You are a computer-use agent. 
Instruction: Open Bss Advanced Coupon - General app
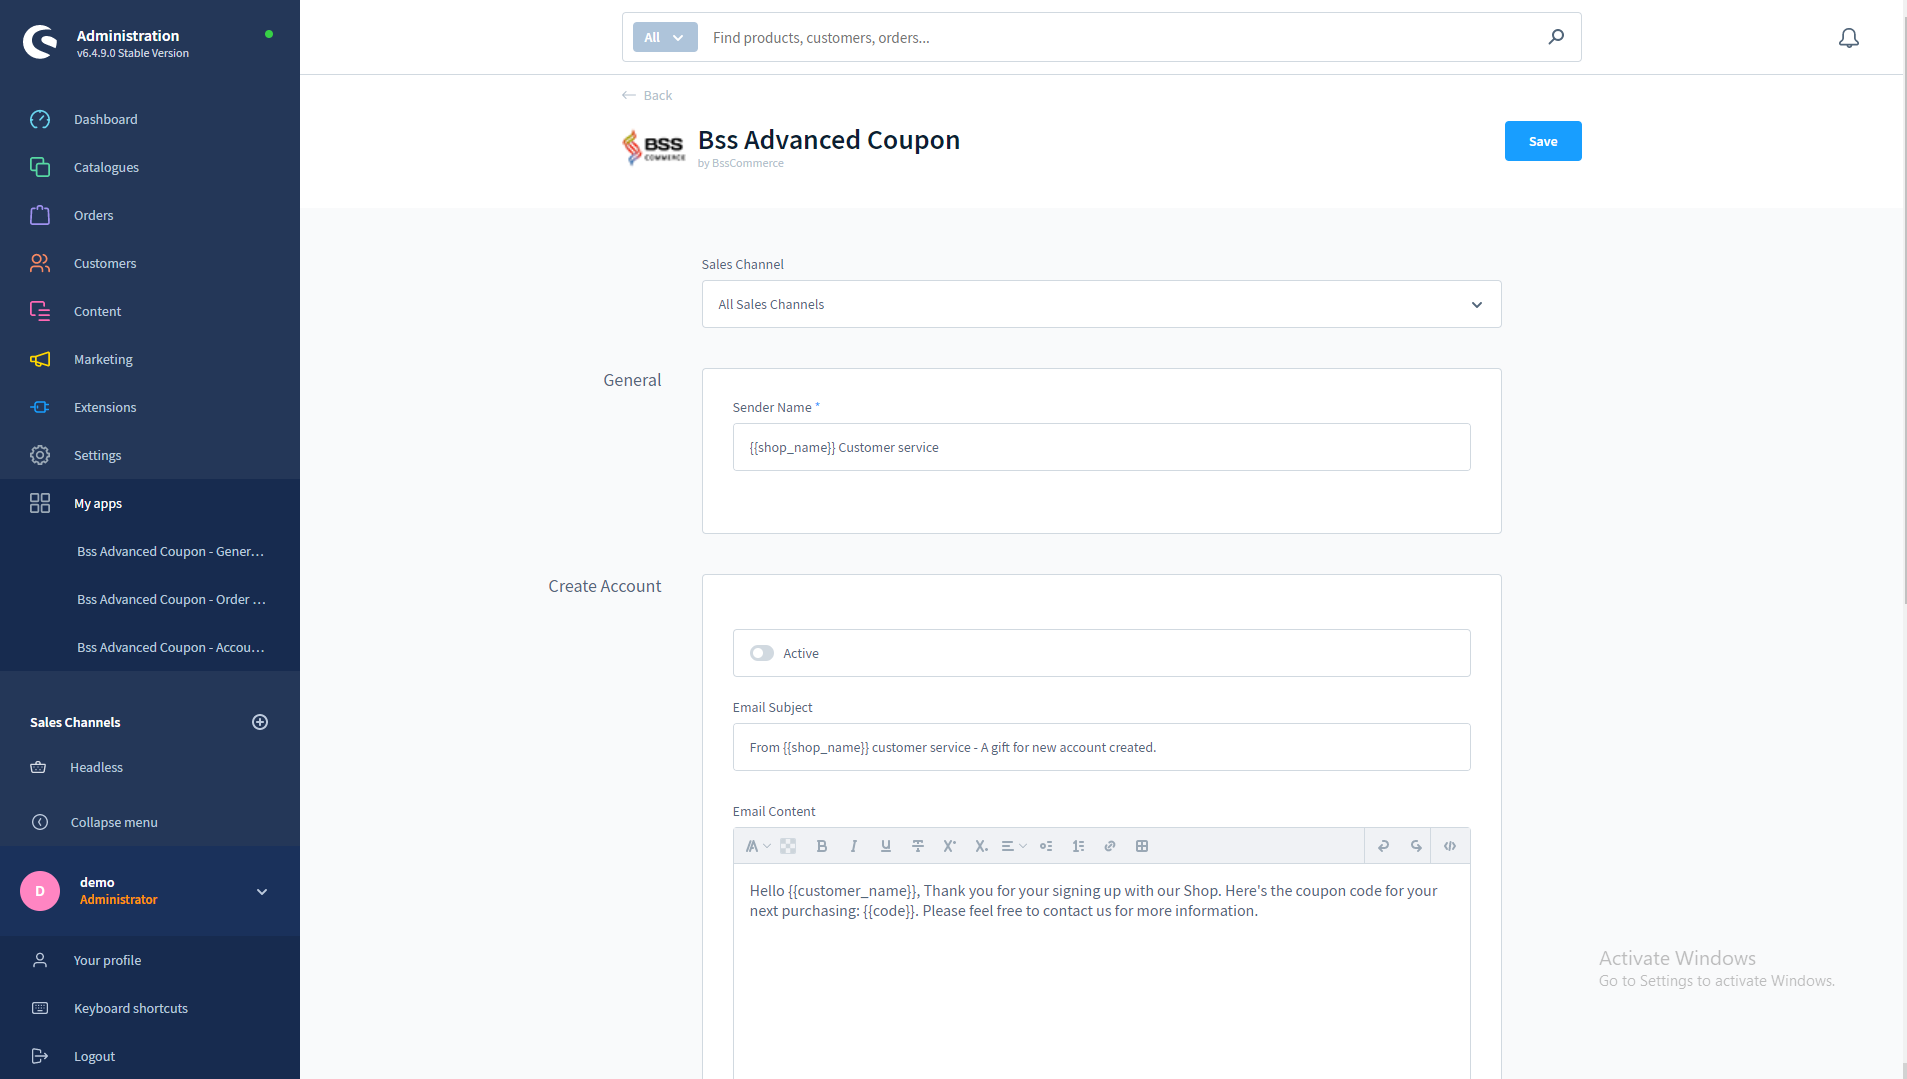click(x=171, y=551)
